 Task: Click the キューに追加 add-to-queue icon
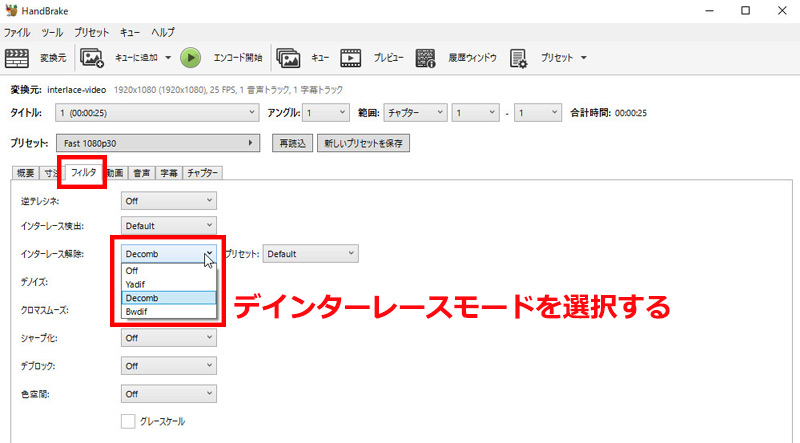[x=92, y=57]
